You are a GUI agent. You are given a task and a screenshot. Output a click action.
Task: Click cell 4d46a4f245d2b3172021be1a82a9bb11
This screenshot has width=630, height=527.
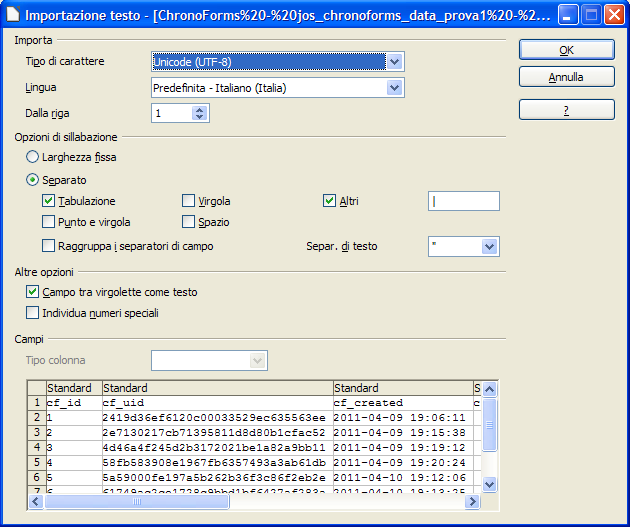coord(218,447)
